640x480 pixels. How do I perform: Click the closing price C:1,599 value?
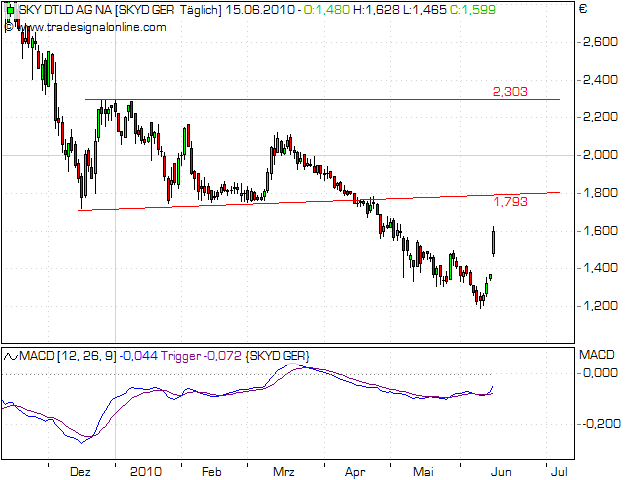(x=473, y=10)
